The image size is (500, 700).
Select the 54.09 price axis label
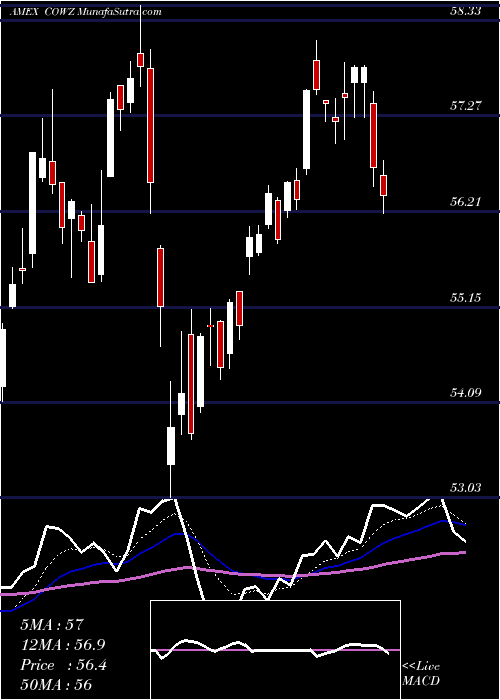pos(466,393)
